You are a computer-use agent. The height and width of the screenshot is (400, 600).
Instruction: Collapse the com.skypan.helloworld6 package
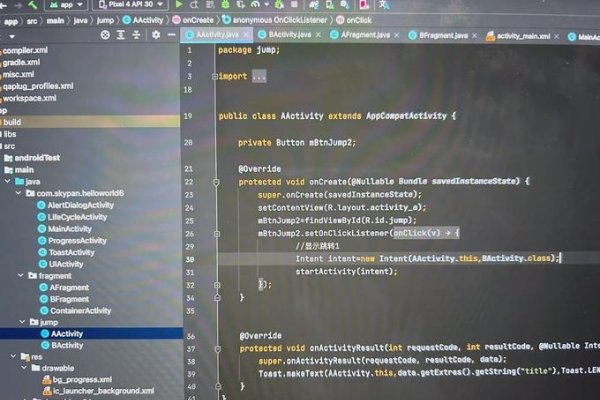(19, 193)
